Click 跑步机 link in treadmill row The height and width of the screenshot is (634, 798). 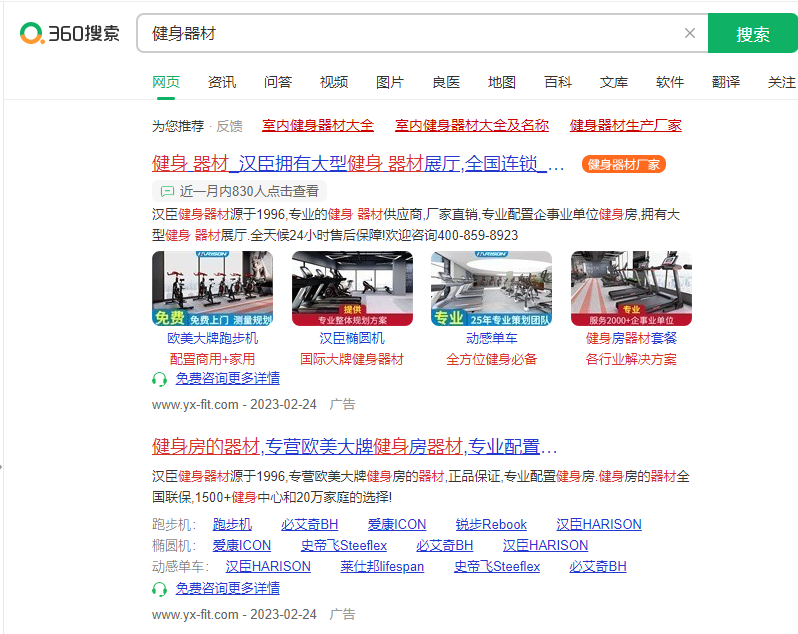tap(232, 524)
